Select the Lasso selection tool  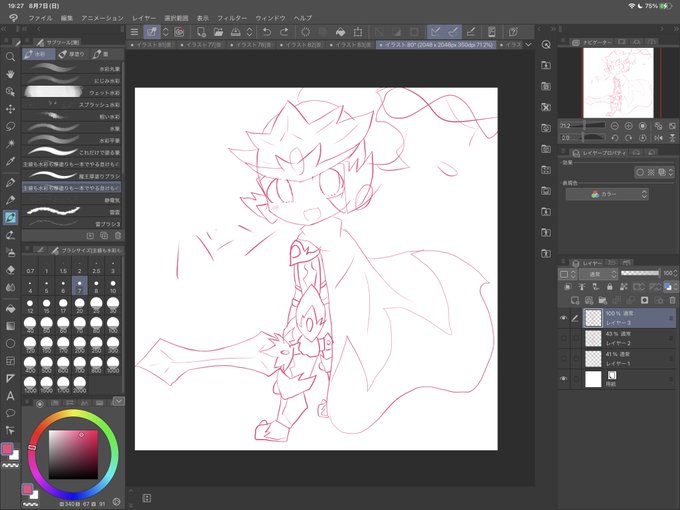10,126
